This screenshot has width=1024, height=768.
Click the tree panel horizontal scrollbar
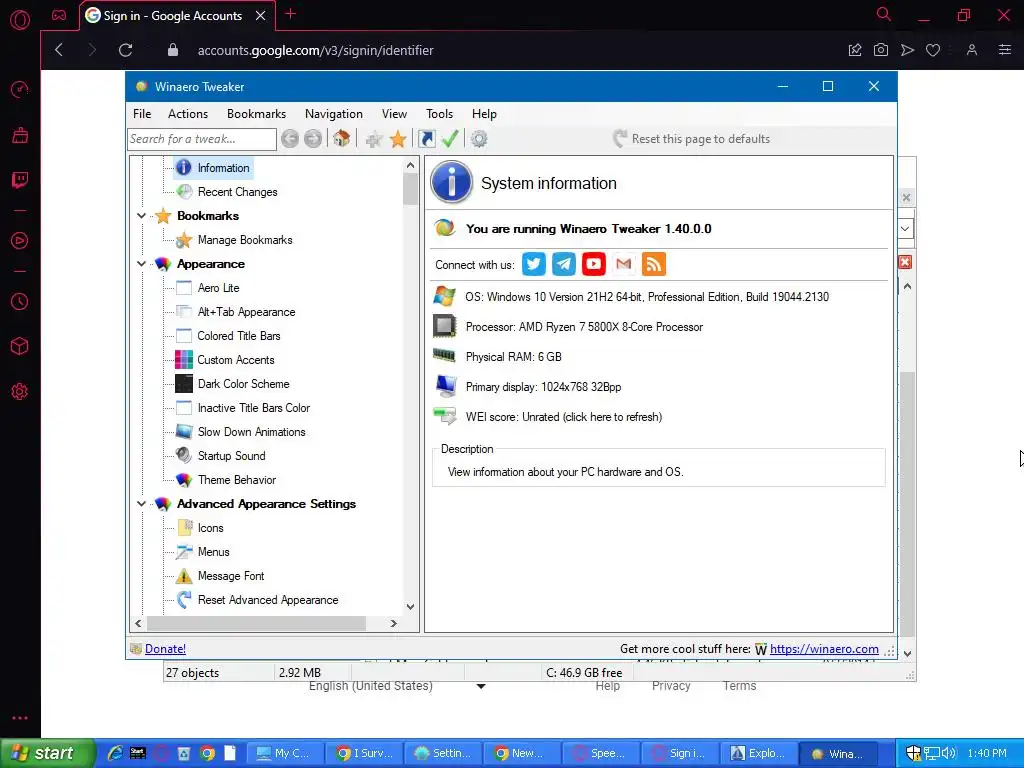pos(256,623)
